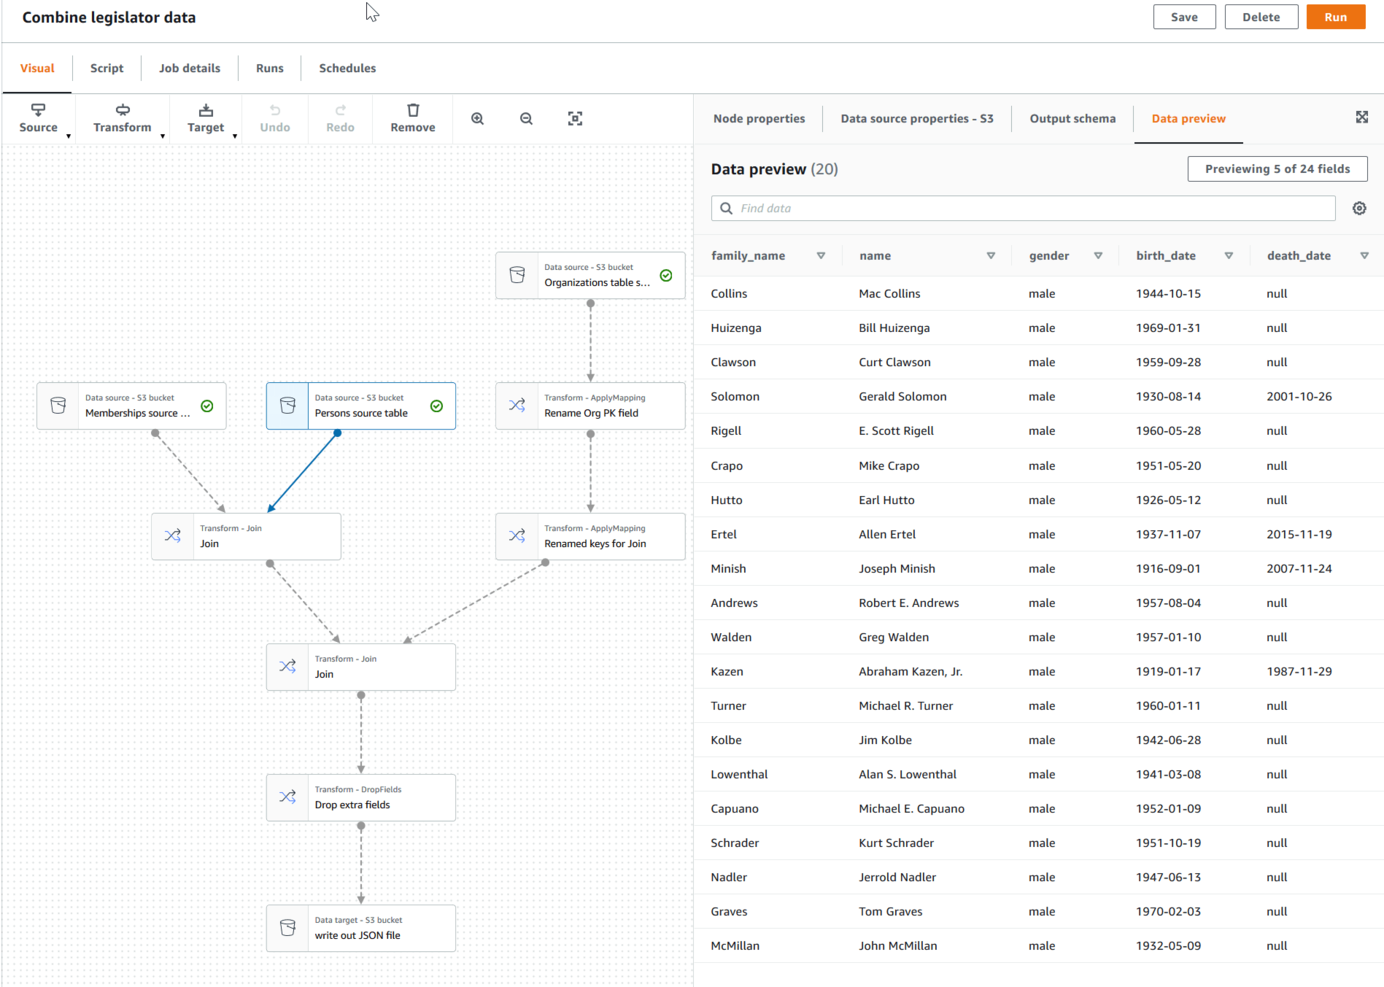This screenshot has width=1384, height=987.
Task: Click the Find data search field
Action: (x=1023, y=208)
